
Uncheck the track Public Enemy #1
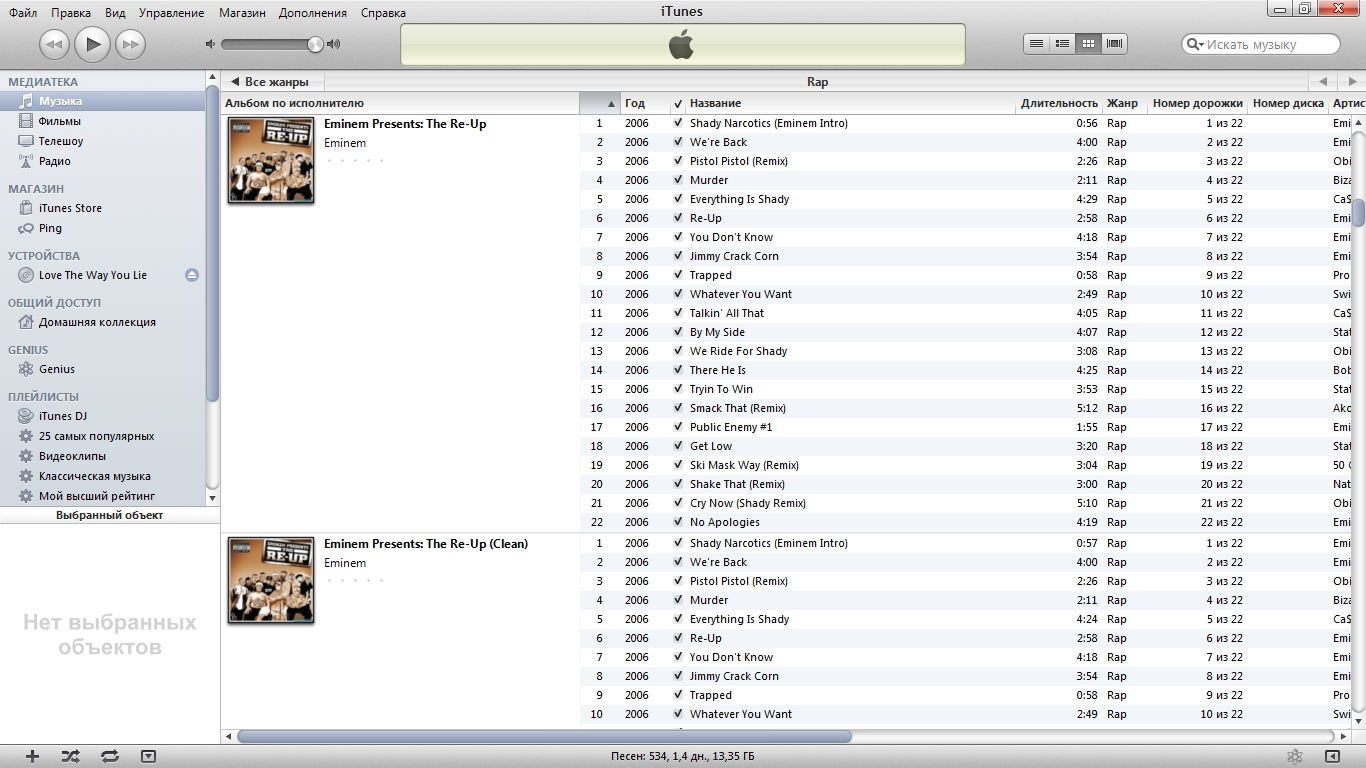click(678, 427)
